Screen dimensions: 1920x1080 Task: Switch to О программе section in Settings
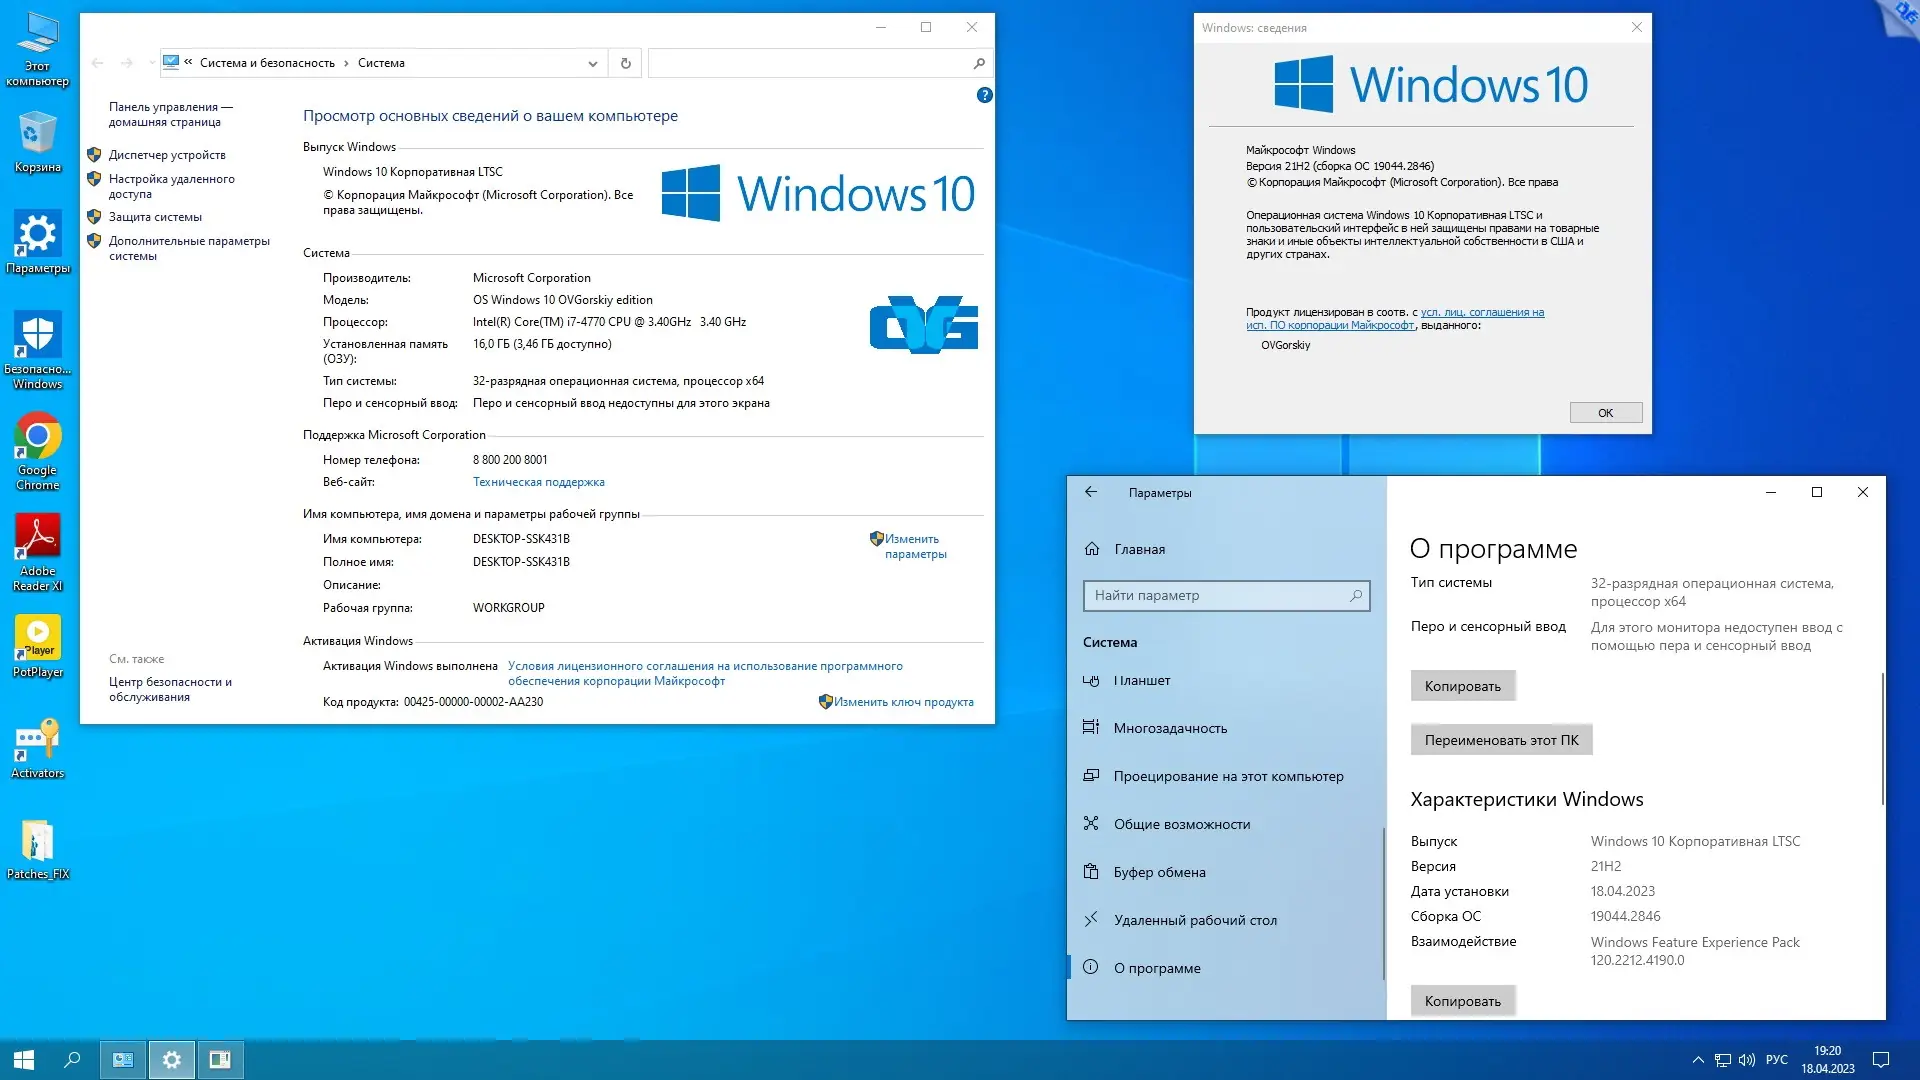(x=1157, y=967)
